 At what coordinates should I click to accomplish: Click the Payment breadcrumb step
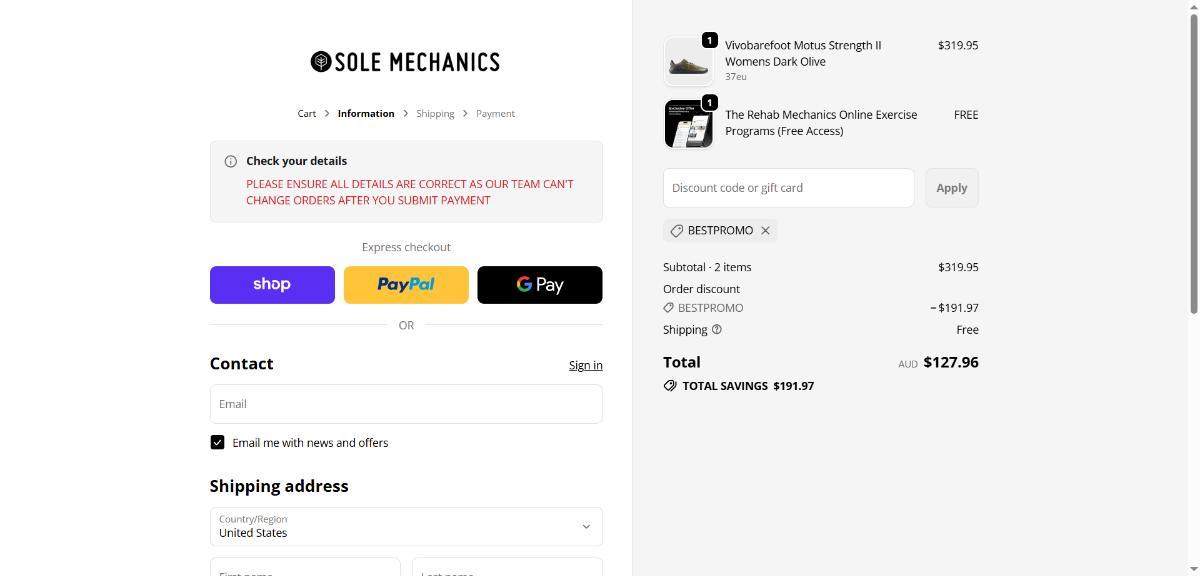495,114
